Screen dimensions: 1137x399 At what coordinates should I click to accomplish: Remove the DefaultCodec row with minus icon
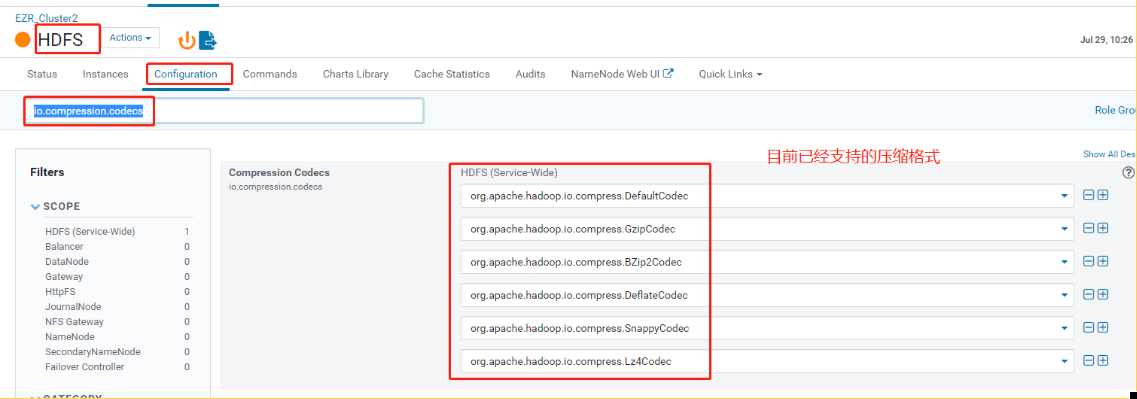(1088, 194)
